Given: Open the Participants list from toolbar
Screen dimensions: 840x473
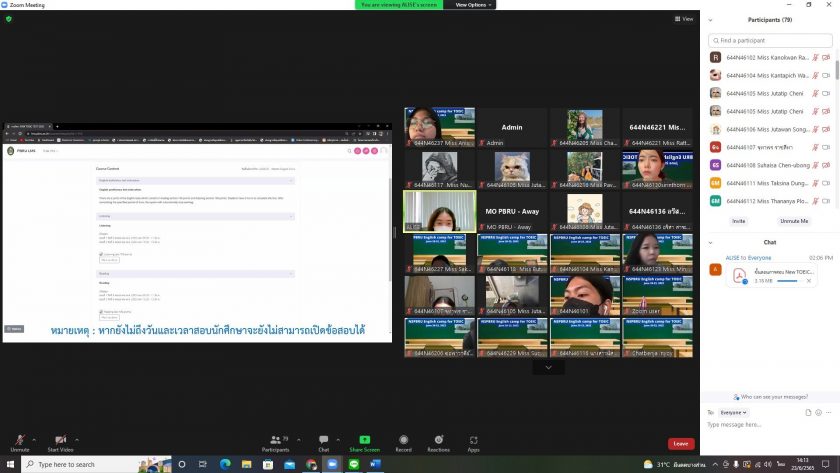Looking at the screenshot, I should (x=275, y=443).
